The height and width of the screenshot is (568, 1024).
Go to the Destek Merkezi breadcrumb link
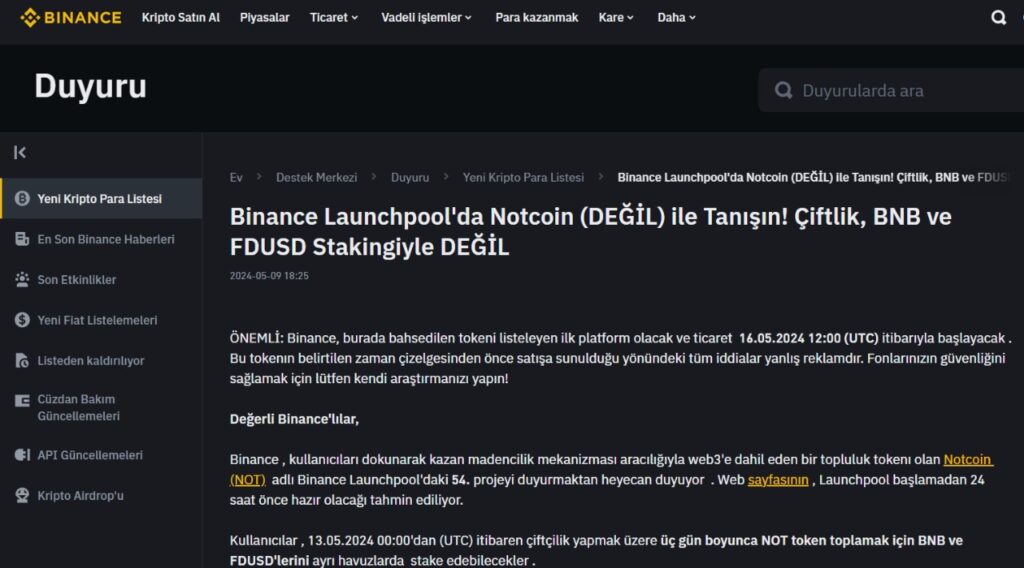coord(316,178)
